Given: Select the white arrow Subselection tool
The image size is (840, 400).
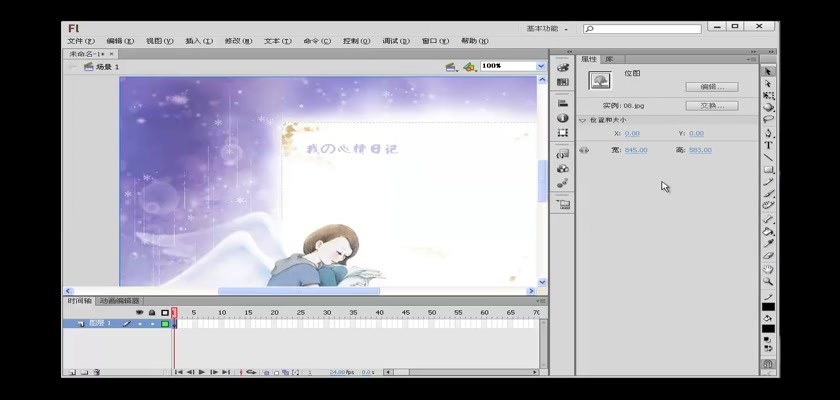Looking at the screenshot, I should [x=768, y=84].
